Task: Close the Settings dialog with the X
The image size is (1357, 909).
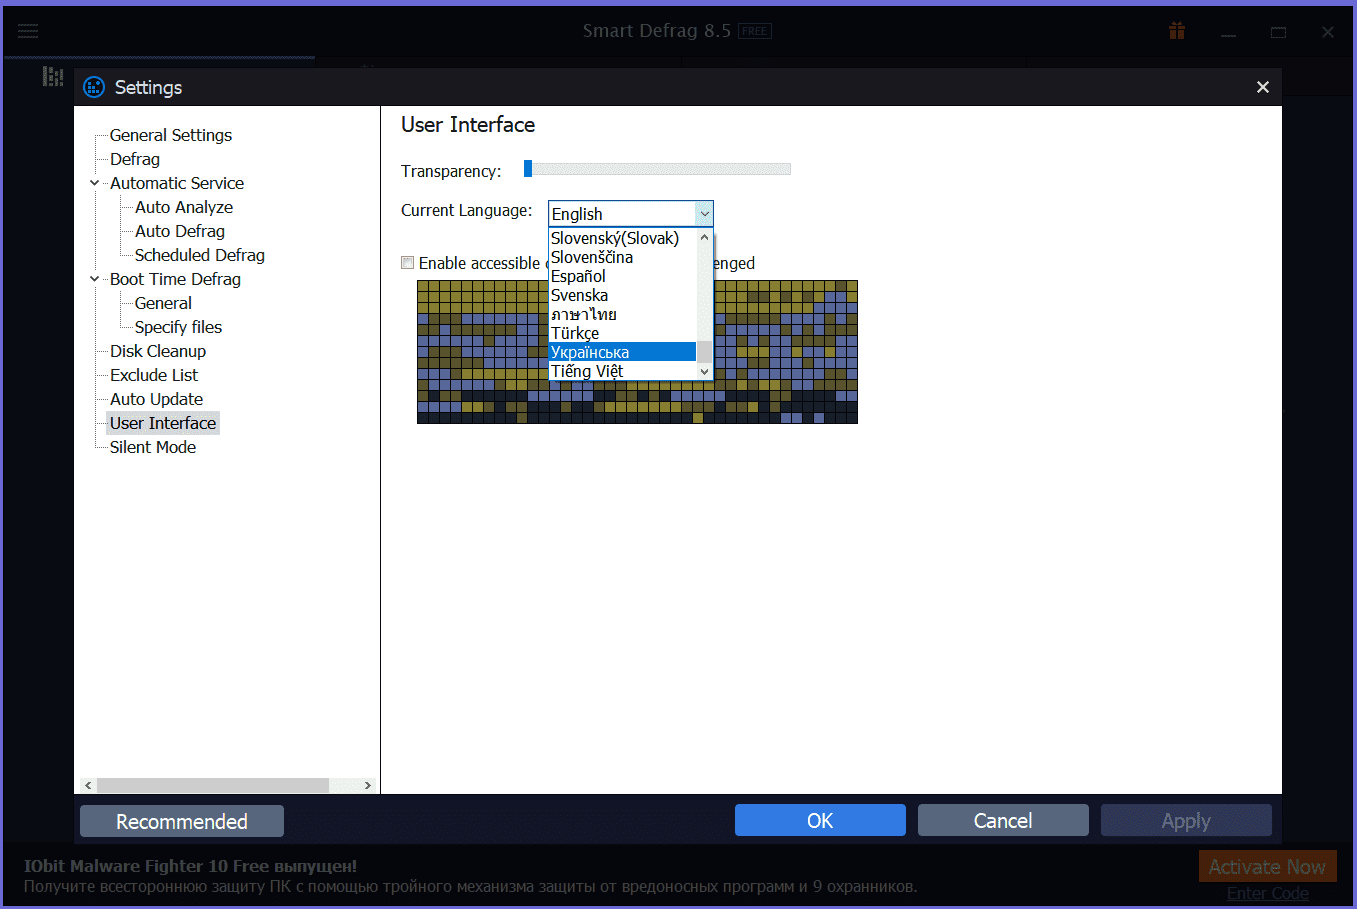Action: point(1263,87)
